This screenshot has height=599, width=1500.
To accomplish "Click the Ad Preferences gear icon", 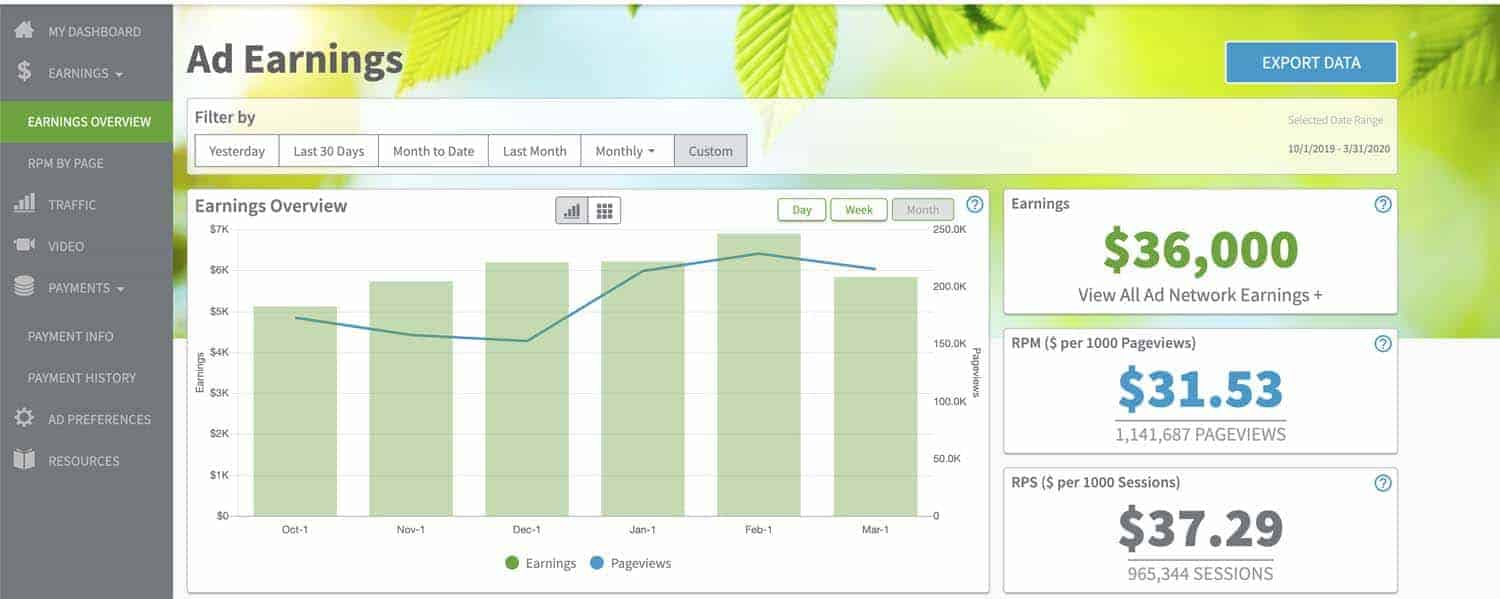I will pos(24,418).
